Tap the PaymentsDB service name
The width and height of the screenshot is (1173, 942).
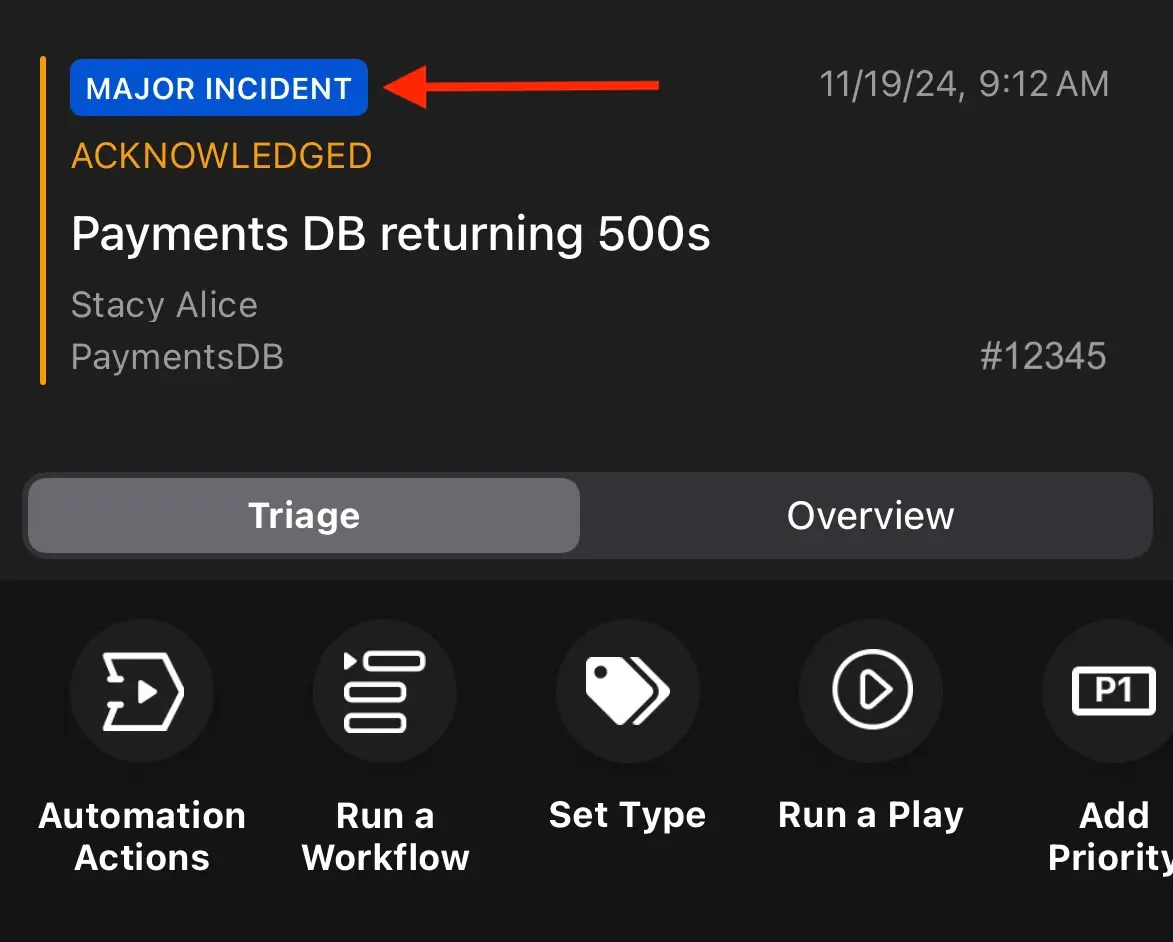(177, 357)
